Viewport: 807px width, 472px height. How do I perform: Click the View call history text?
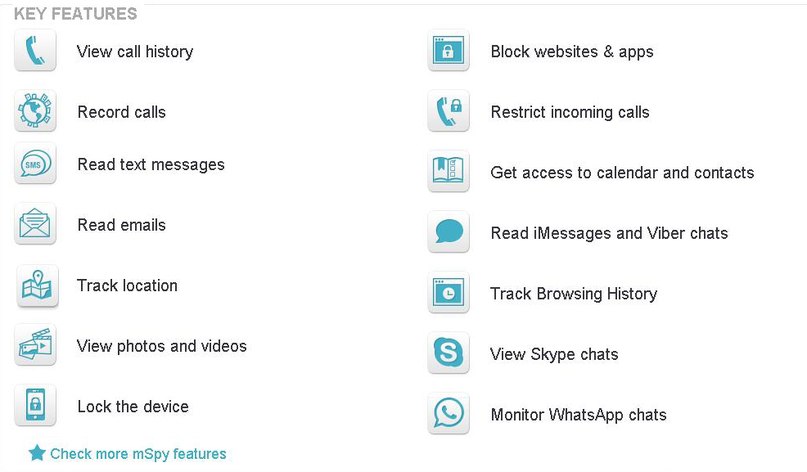(135, 51)
